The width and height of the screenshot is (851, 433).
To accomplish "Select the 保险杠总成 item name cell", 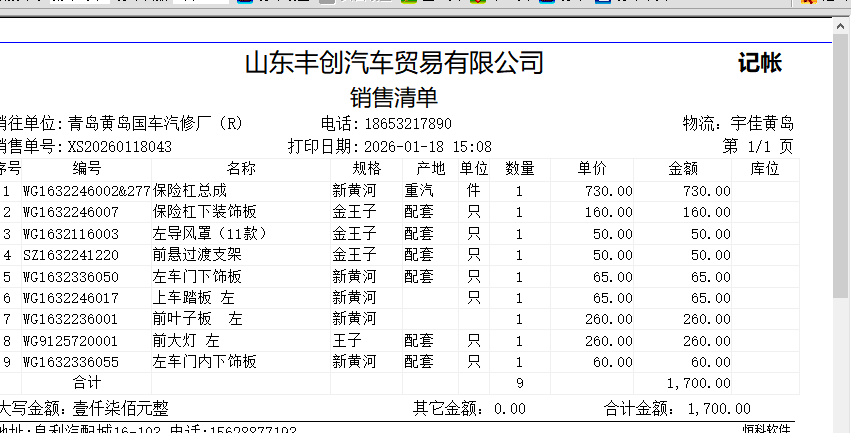I will [x=190, y=190].
